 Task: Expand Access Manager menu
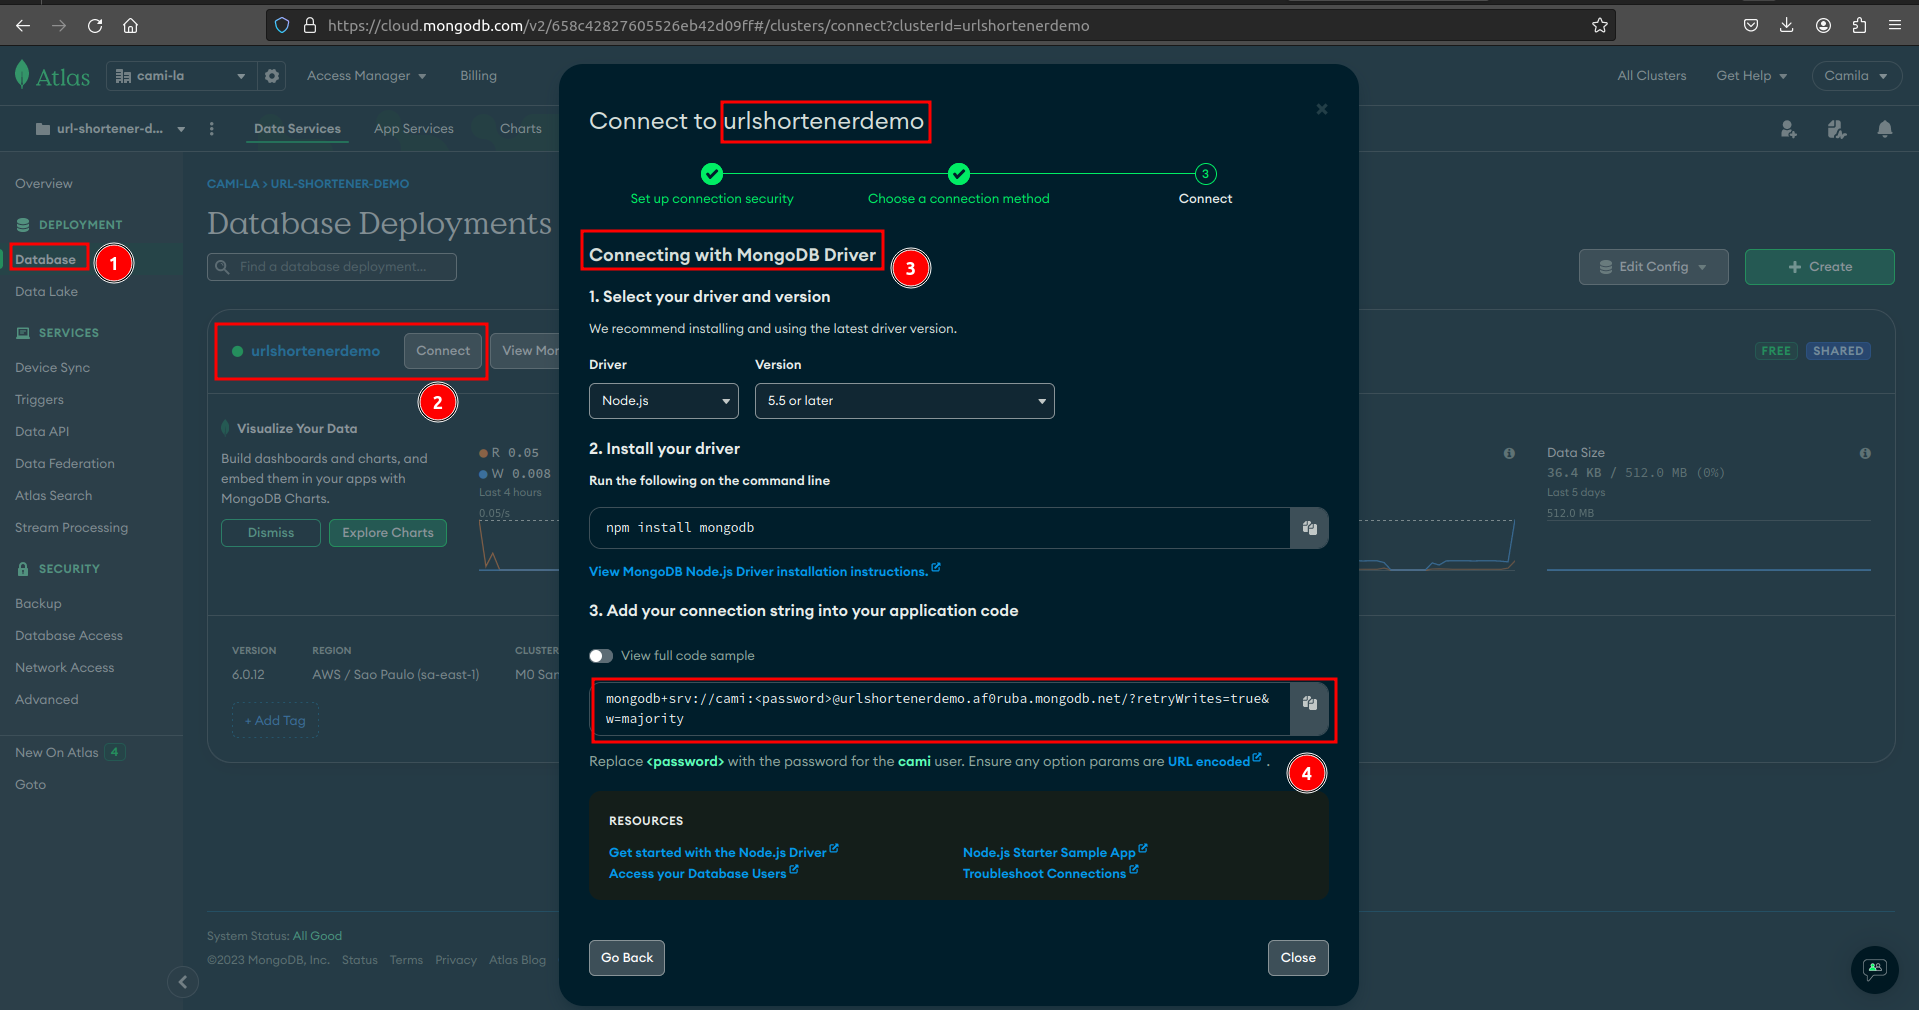click(367, 76)
